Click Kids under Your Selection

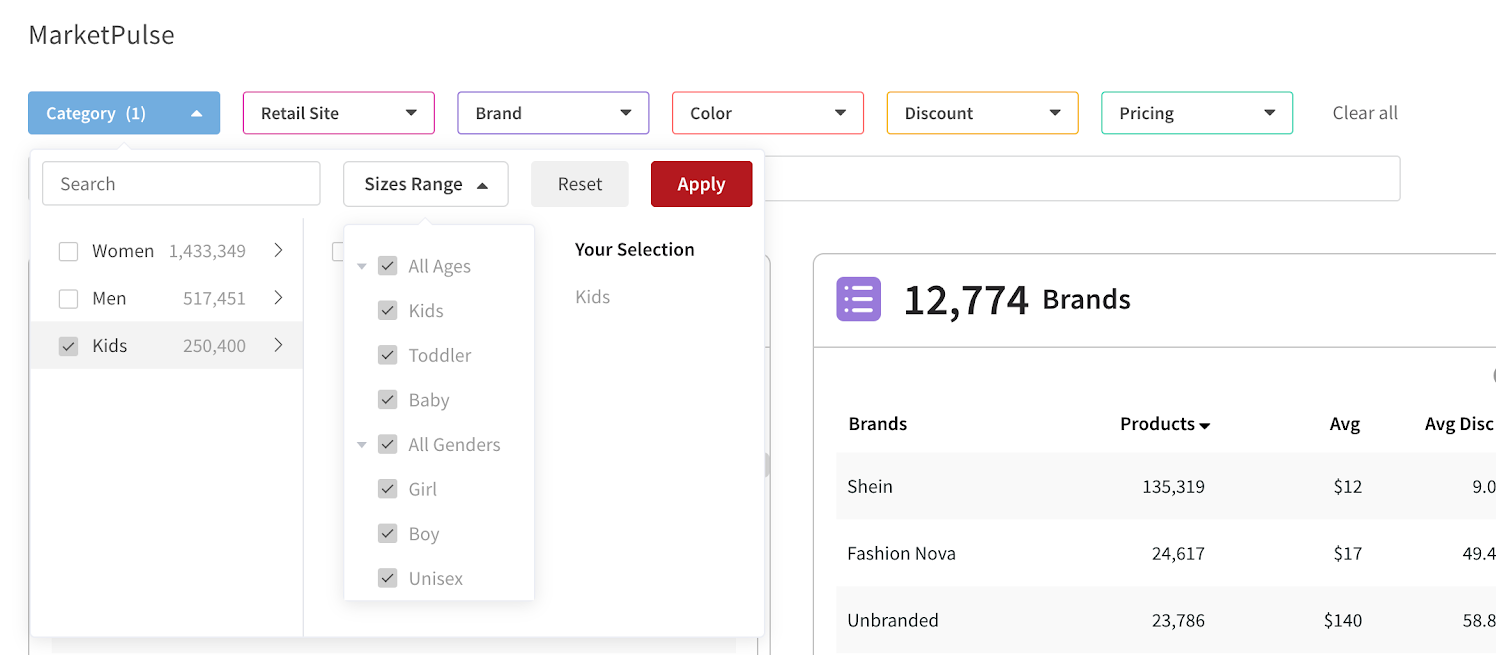[x=593, y=297]
